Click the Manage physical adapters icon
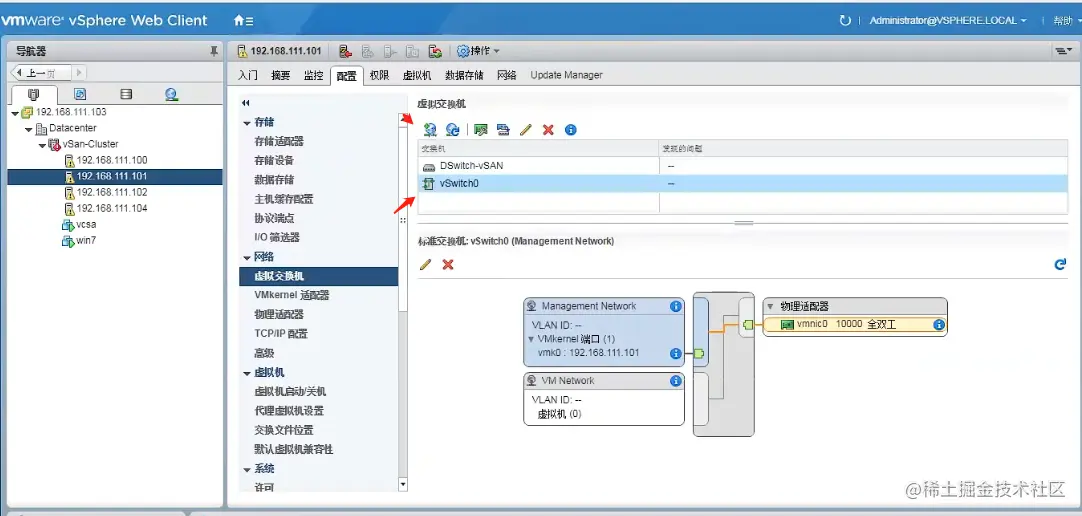The width and height of the screenshot is (1082, 516). click(x=481, y=130)
